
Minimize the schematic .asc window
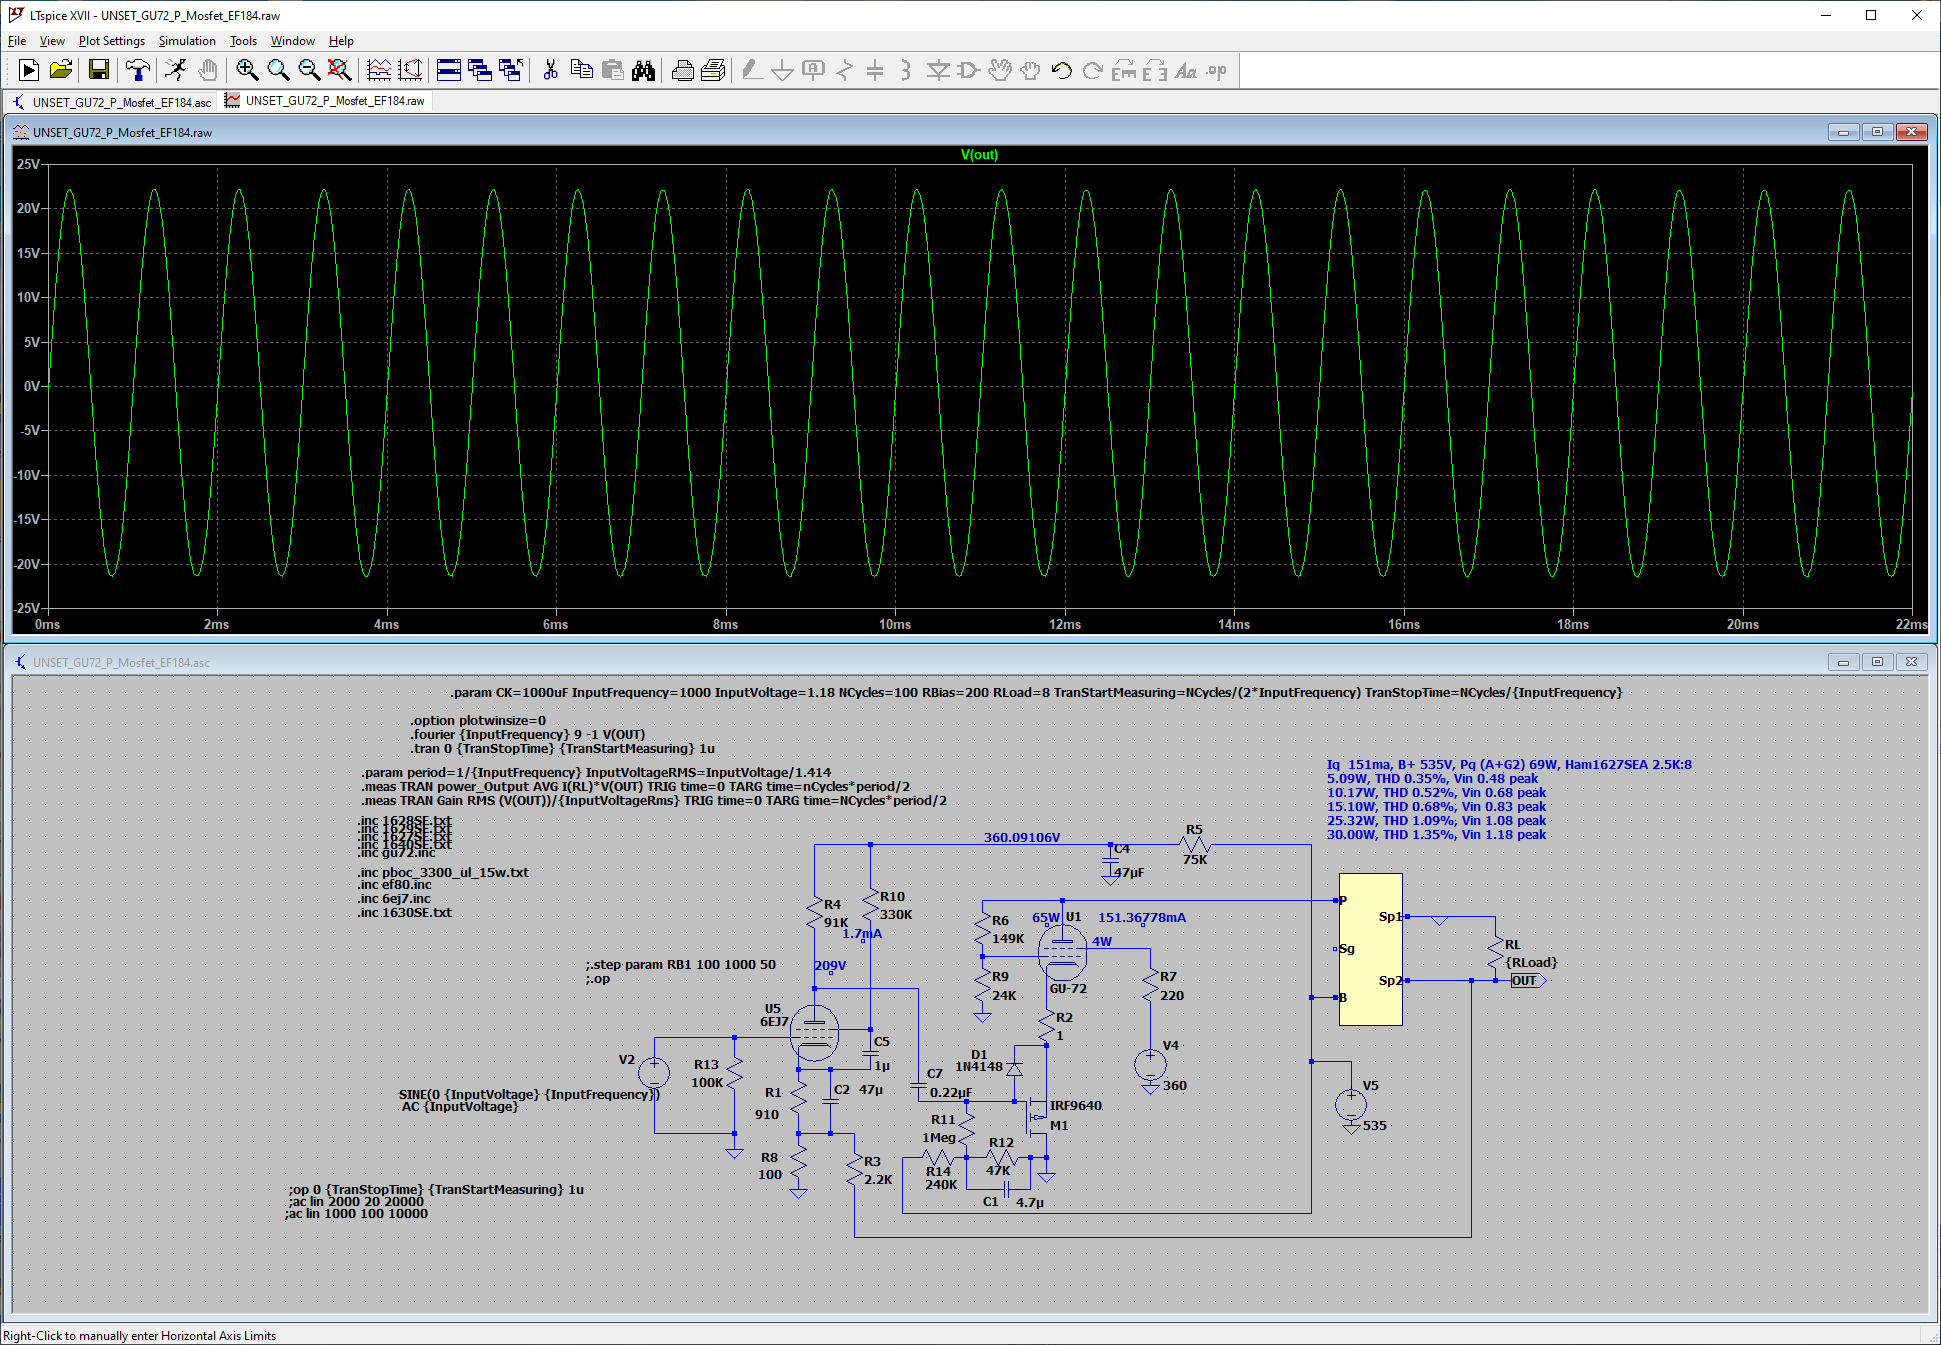pyautogui.click(x=1843, y=662)
